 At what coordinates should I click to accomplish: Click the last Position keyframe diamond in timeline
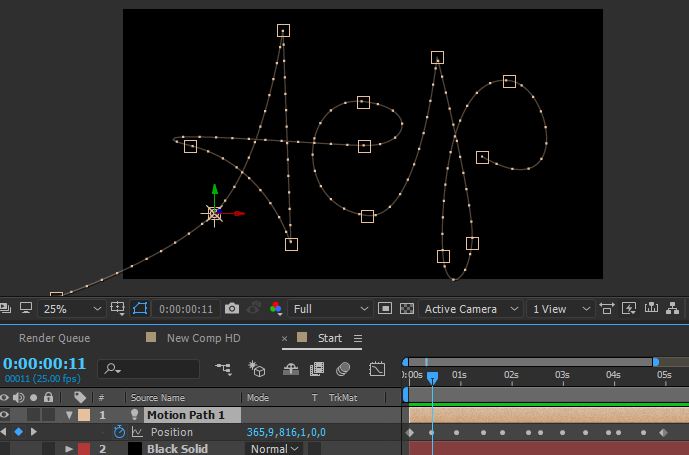(x=663, y=433)
